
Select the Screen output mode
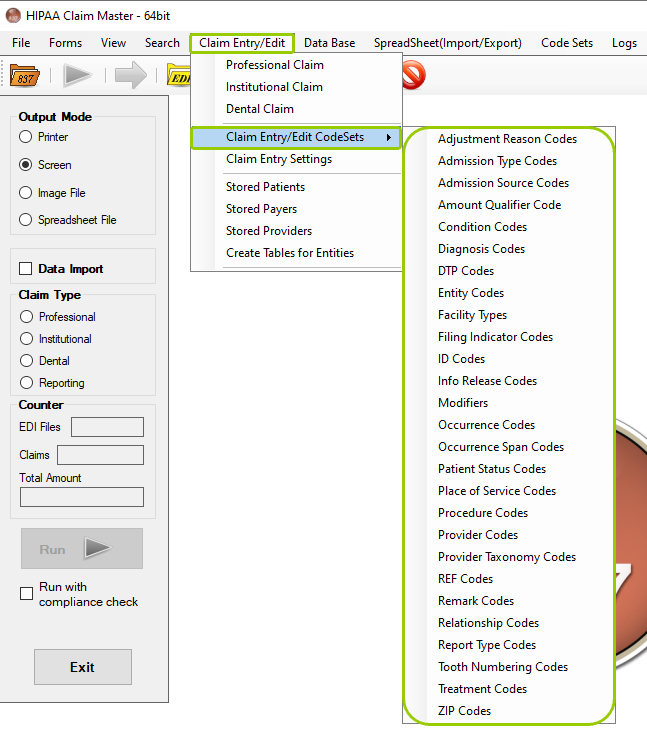coord(26,165)
